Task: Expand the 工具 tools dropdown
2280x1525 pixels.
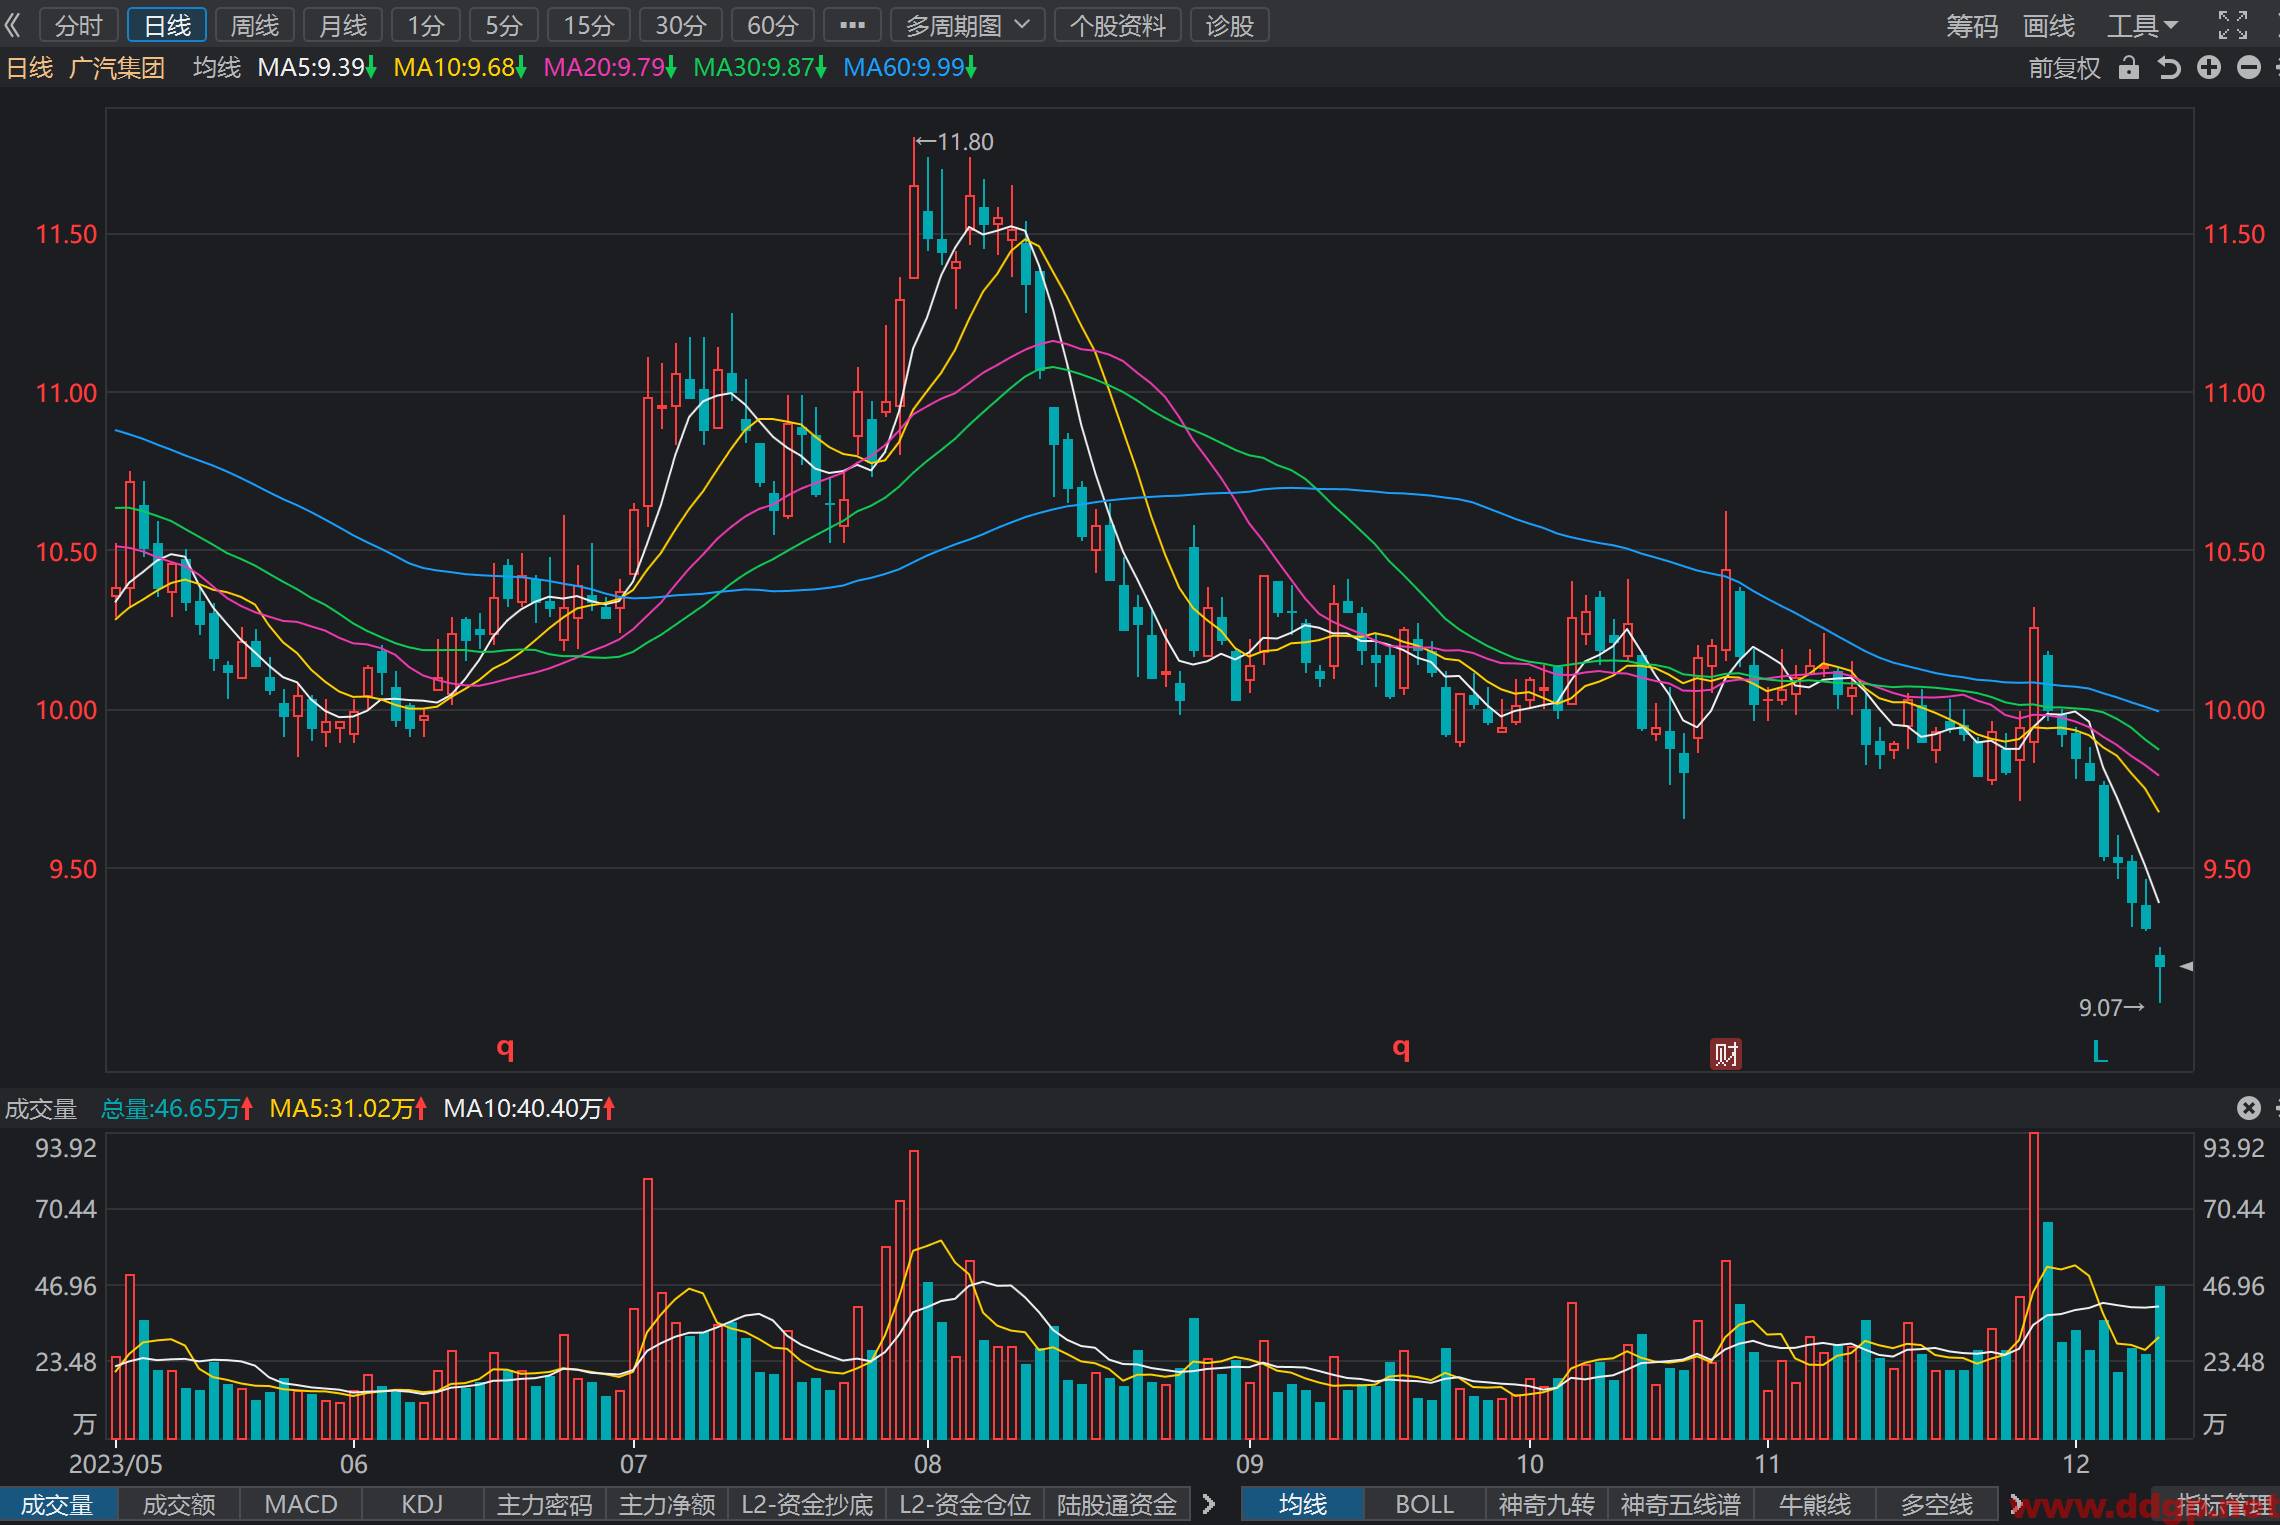Action: (2142, 25)
